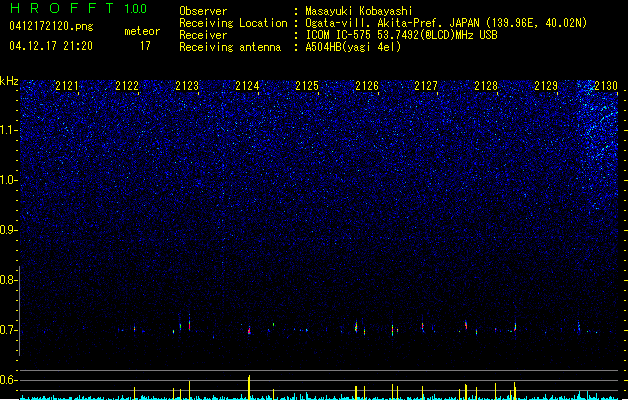Image resolution: width=629 pixels, height=400 pixels.
Task: Click the 2121 time marker
Action: (x=67, y=85)
